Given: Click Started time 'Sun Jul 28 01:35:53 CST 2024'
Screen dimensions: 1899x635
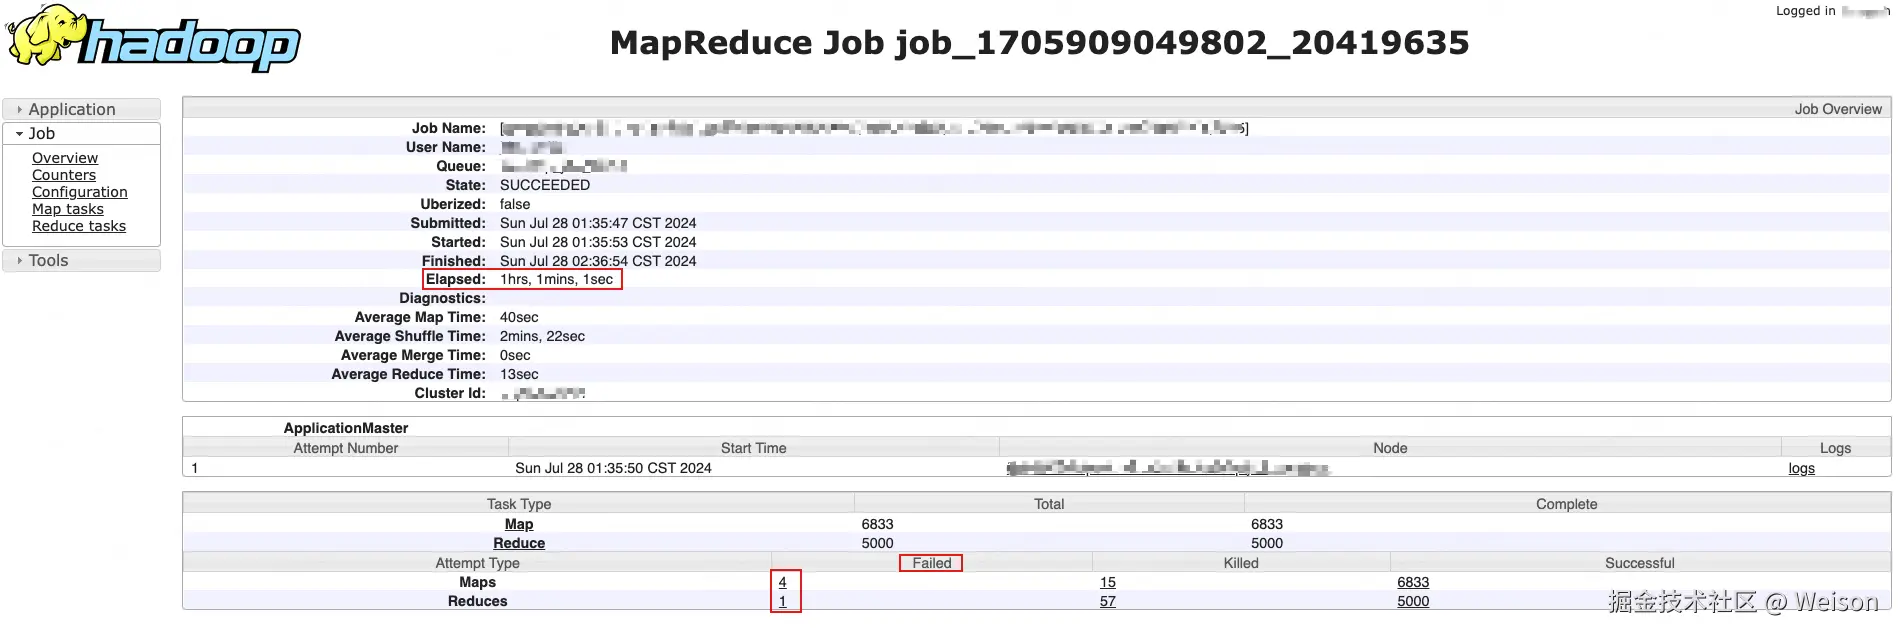Looking at the screenshot, I should click(x=598, y=242).
